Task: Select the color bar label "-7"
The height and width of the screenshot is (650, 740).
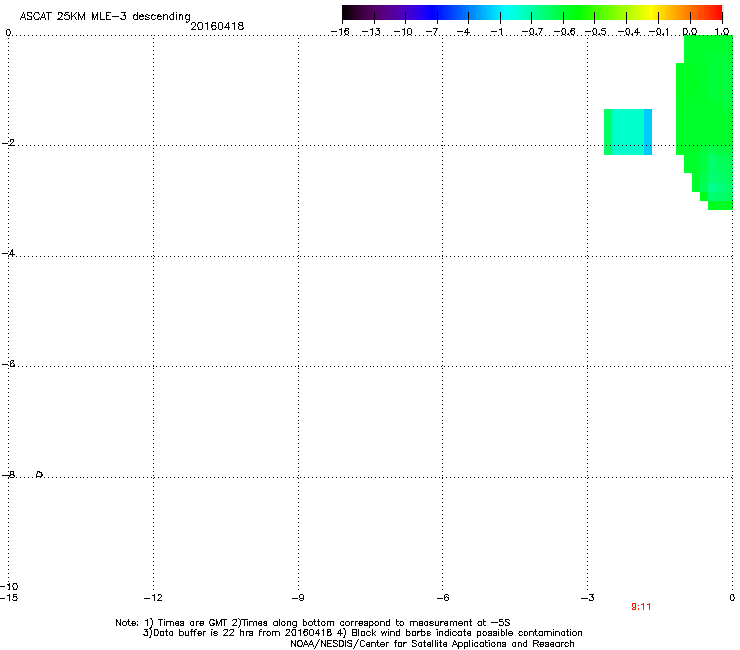Action: [x=432, y=32]
